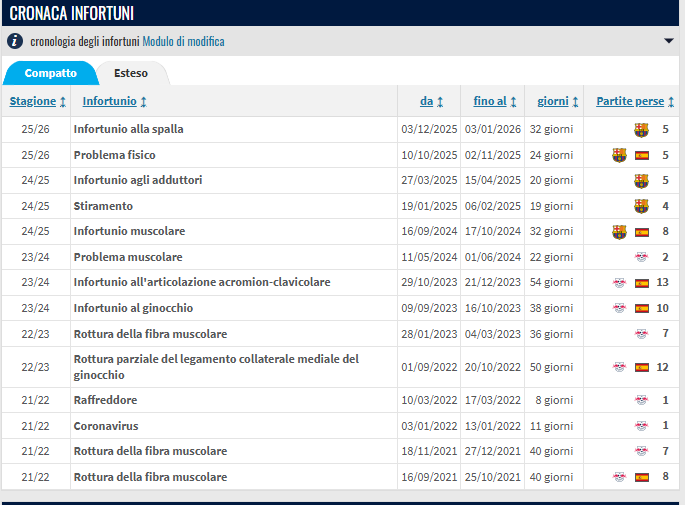Click Barcelona crest in Infortunio alla spalla row
This screenshot has height=505, width=685.
641,130
